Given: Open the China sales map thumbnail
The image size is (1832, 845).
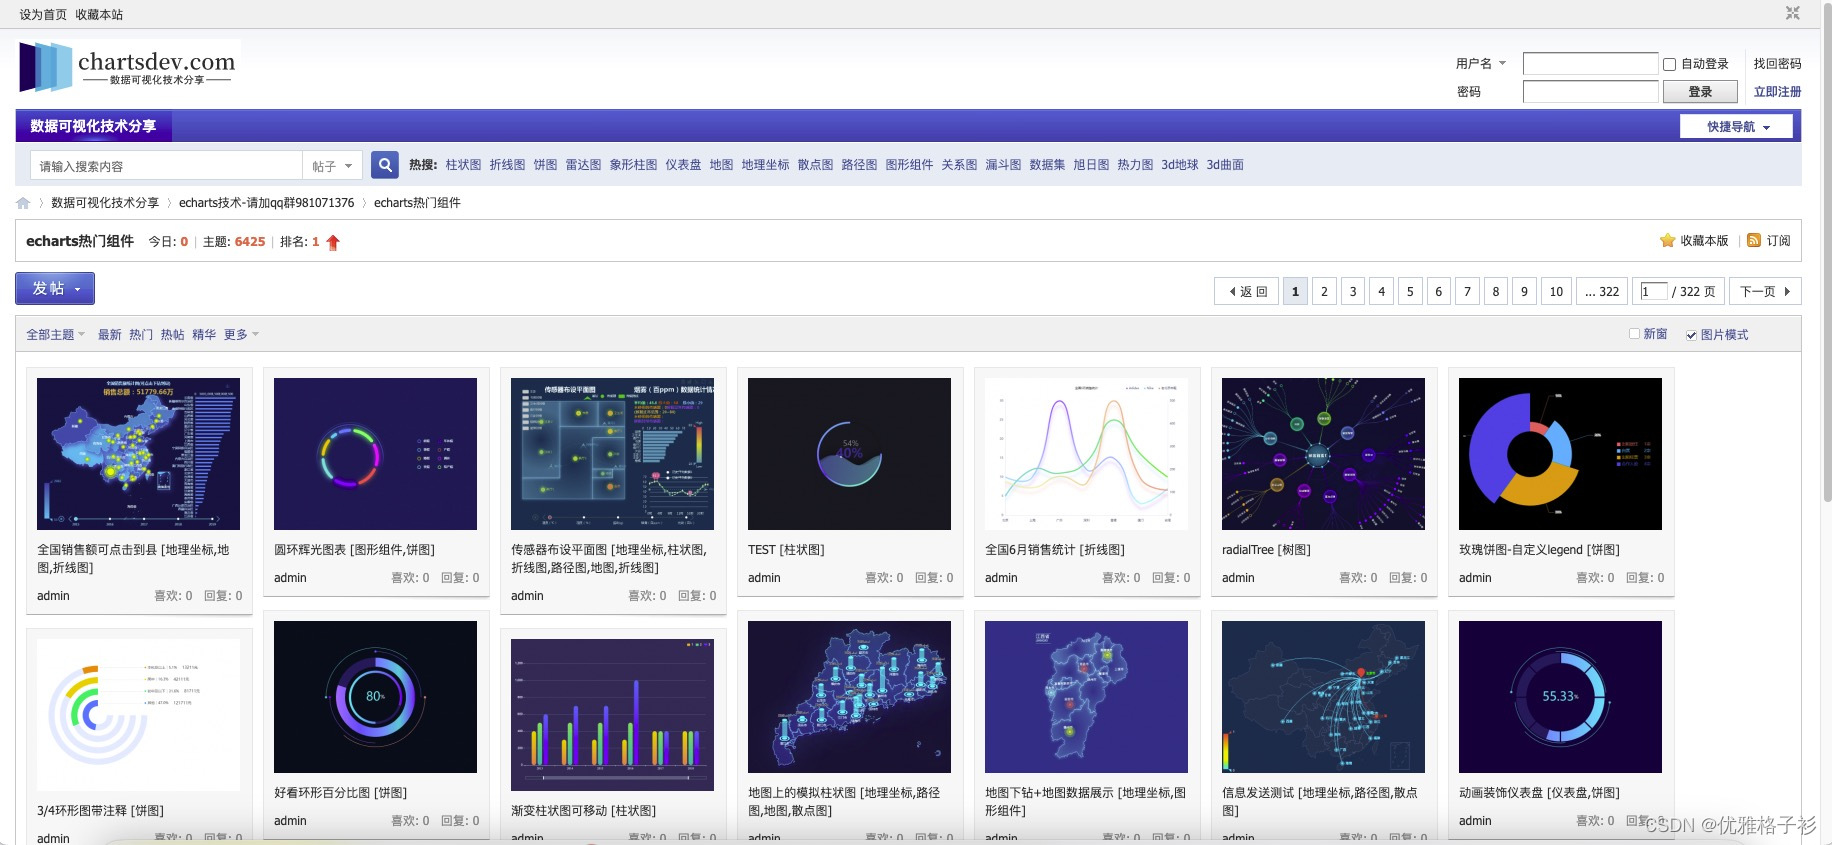Looking at the screenshot, I should [138, 454].
